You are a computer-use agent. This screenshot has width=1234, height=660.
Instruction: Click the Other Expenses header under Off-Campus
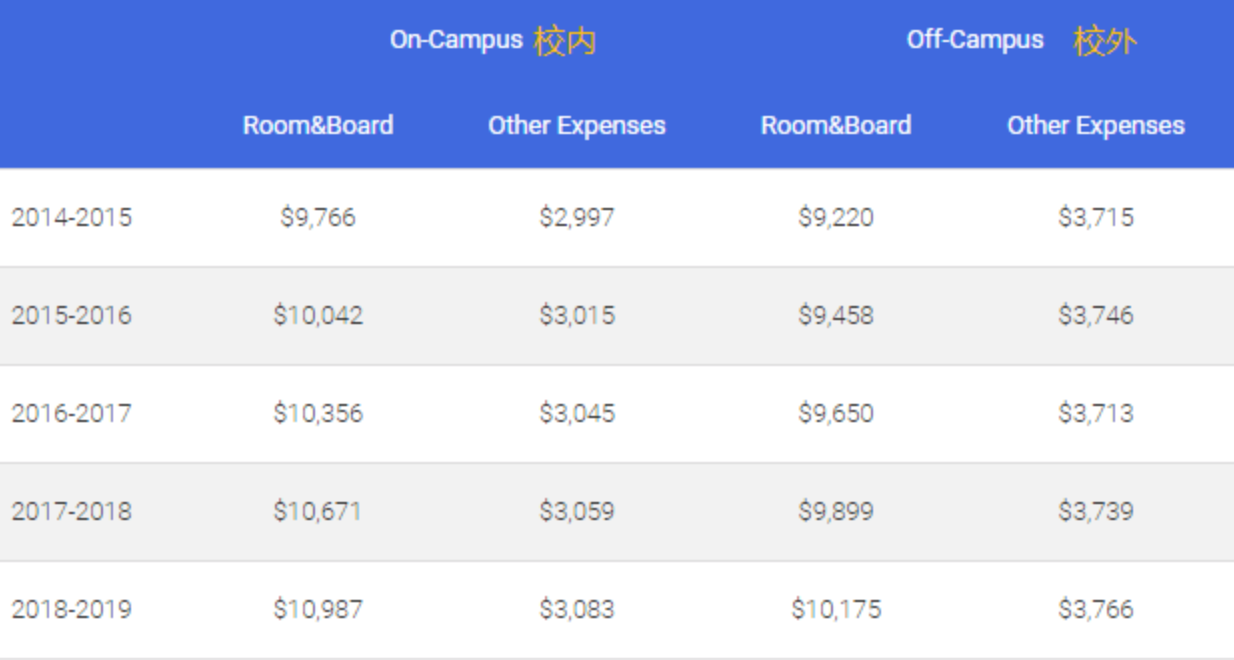1095,126
